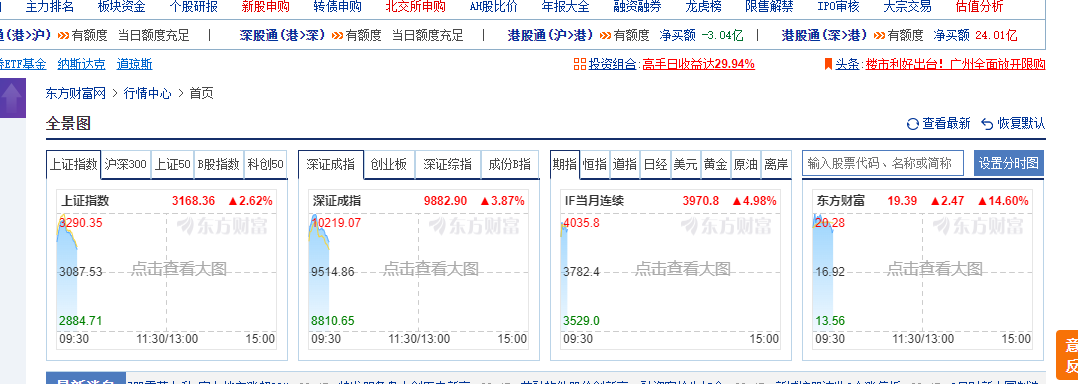1078x384 pixels.
Task: Click the 深证成指 chart title text
Action: point(337,201)
